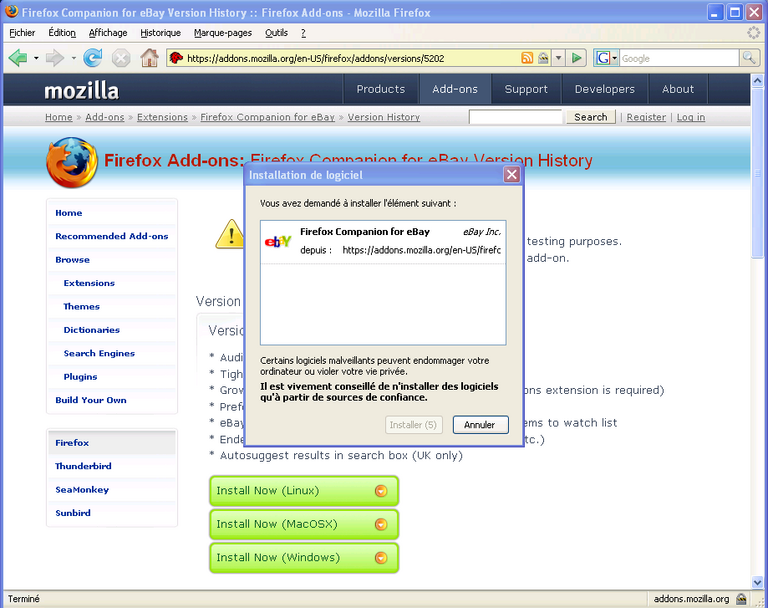Open the Fichier menu
Screen dimensions: 768x608
(22, 33)
